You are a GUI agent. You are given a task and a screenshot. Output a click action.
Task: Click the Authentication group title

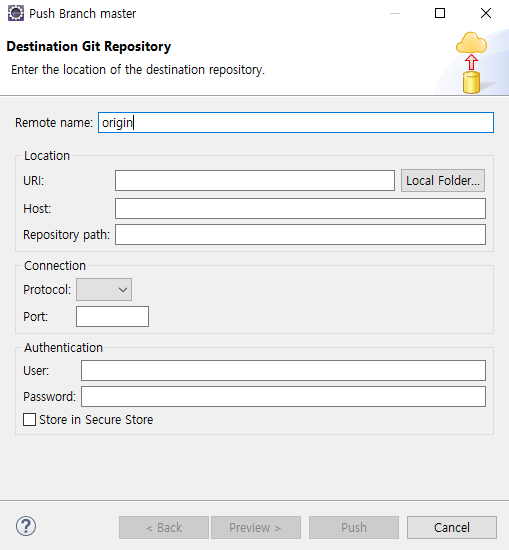63,348
